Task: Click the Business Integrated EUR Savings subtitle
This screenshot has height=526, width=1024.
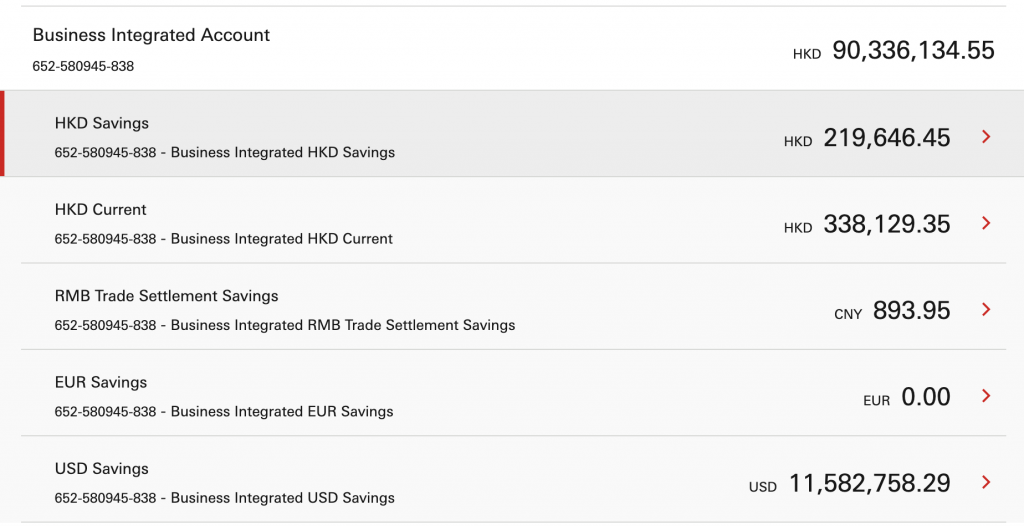Action: tap(282, 412)
